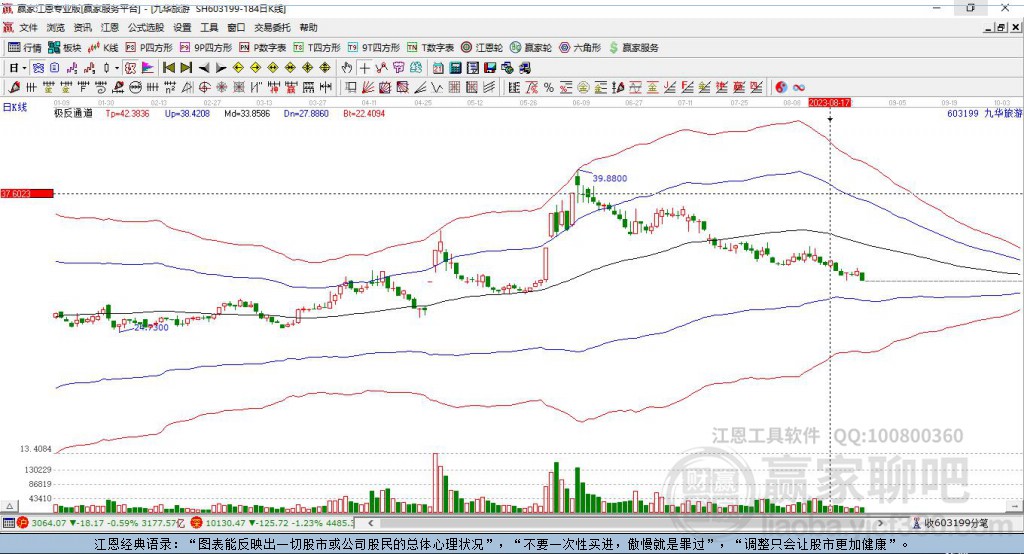1024x554 pixels.
Task: Toggle the crosshair cursor tool
Action: (364, 68)
